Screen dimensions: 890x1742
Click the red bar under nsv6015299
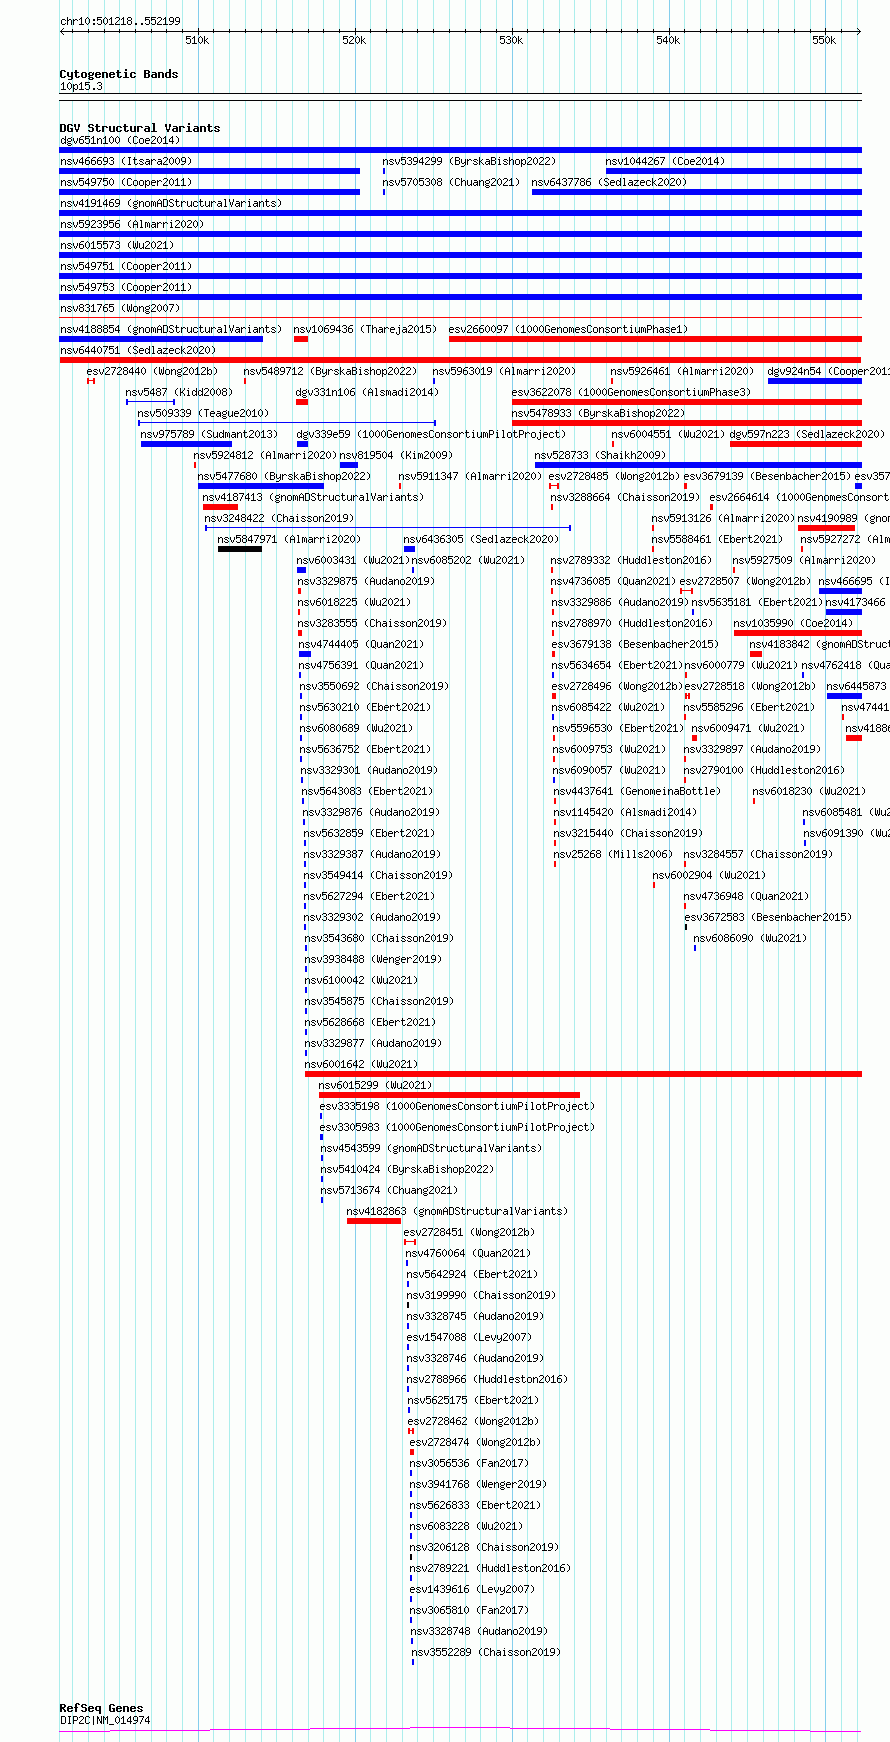coord(449,1094)
